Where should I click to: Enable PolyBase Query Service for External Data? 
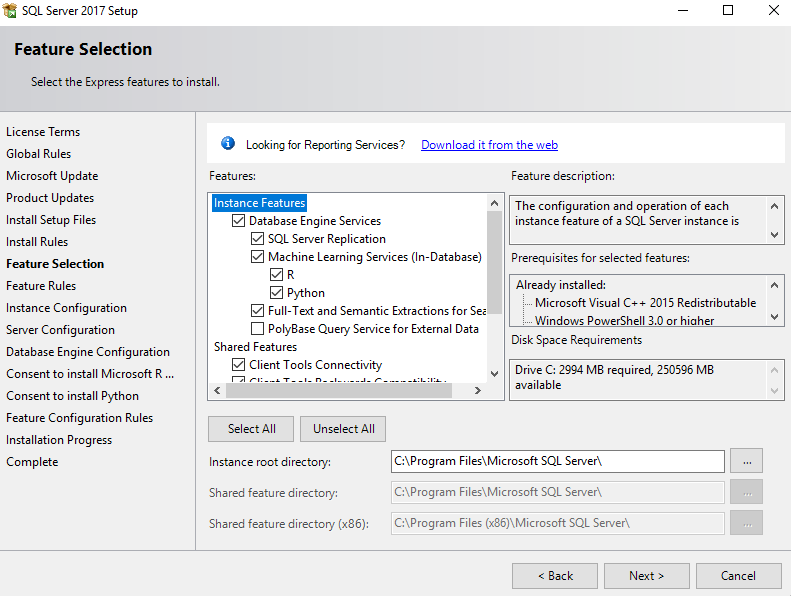pyautogui.click(x=257, y=329)
